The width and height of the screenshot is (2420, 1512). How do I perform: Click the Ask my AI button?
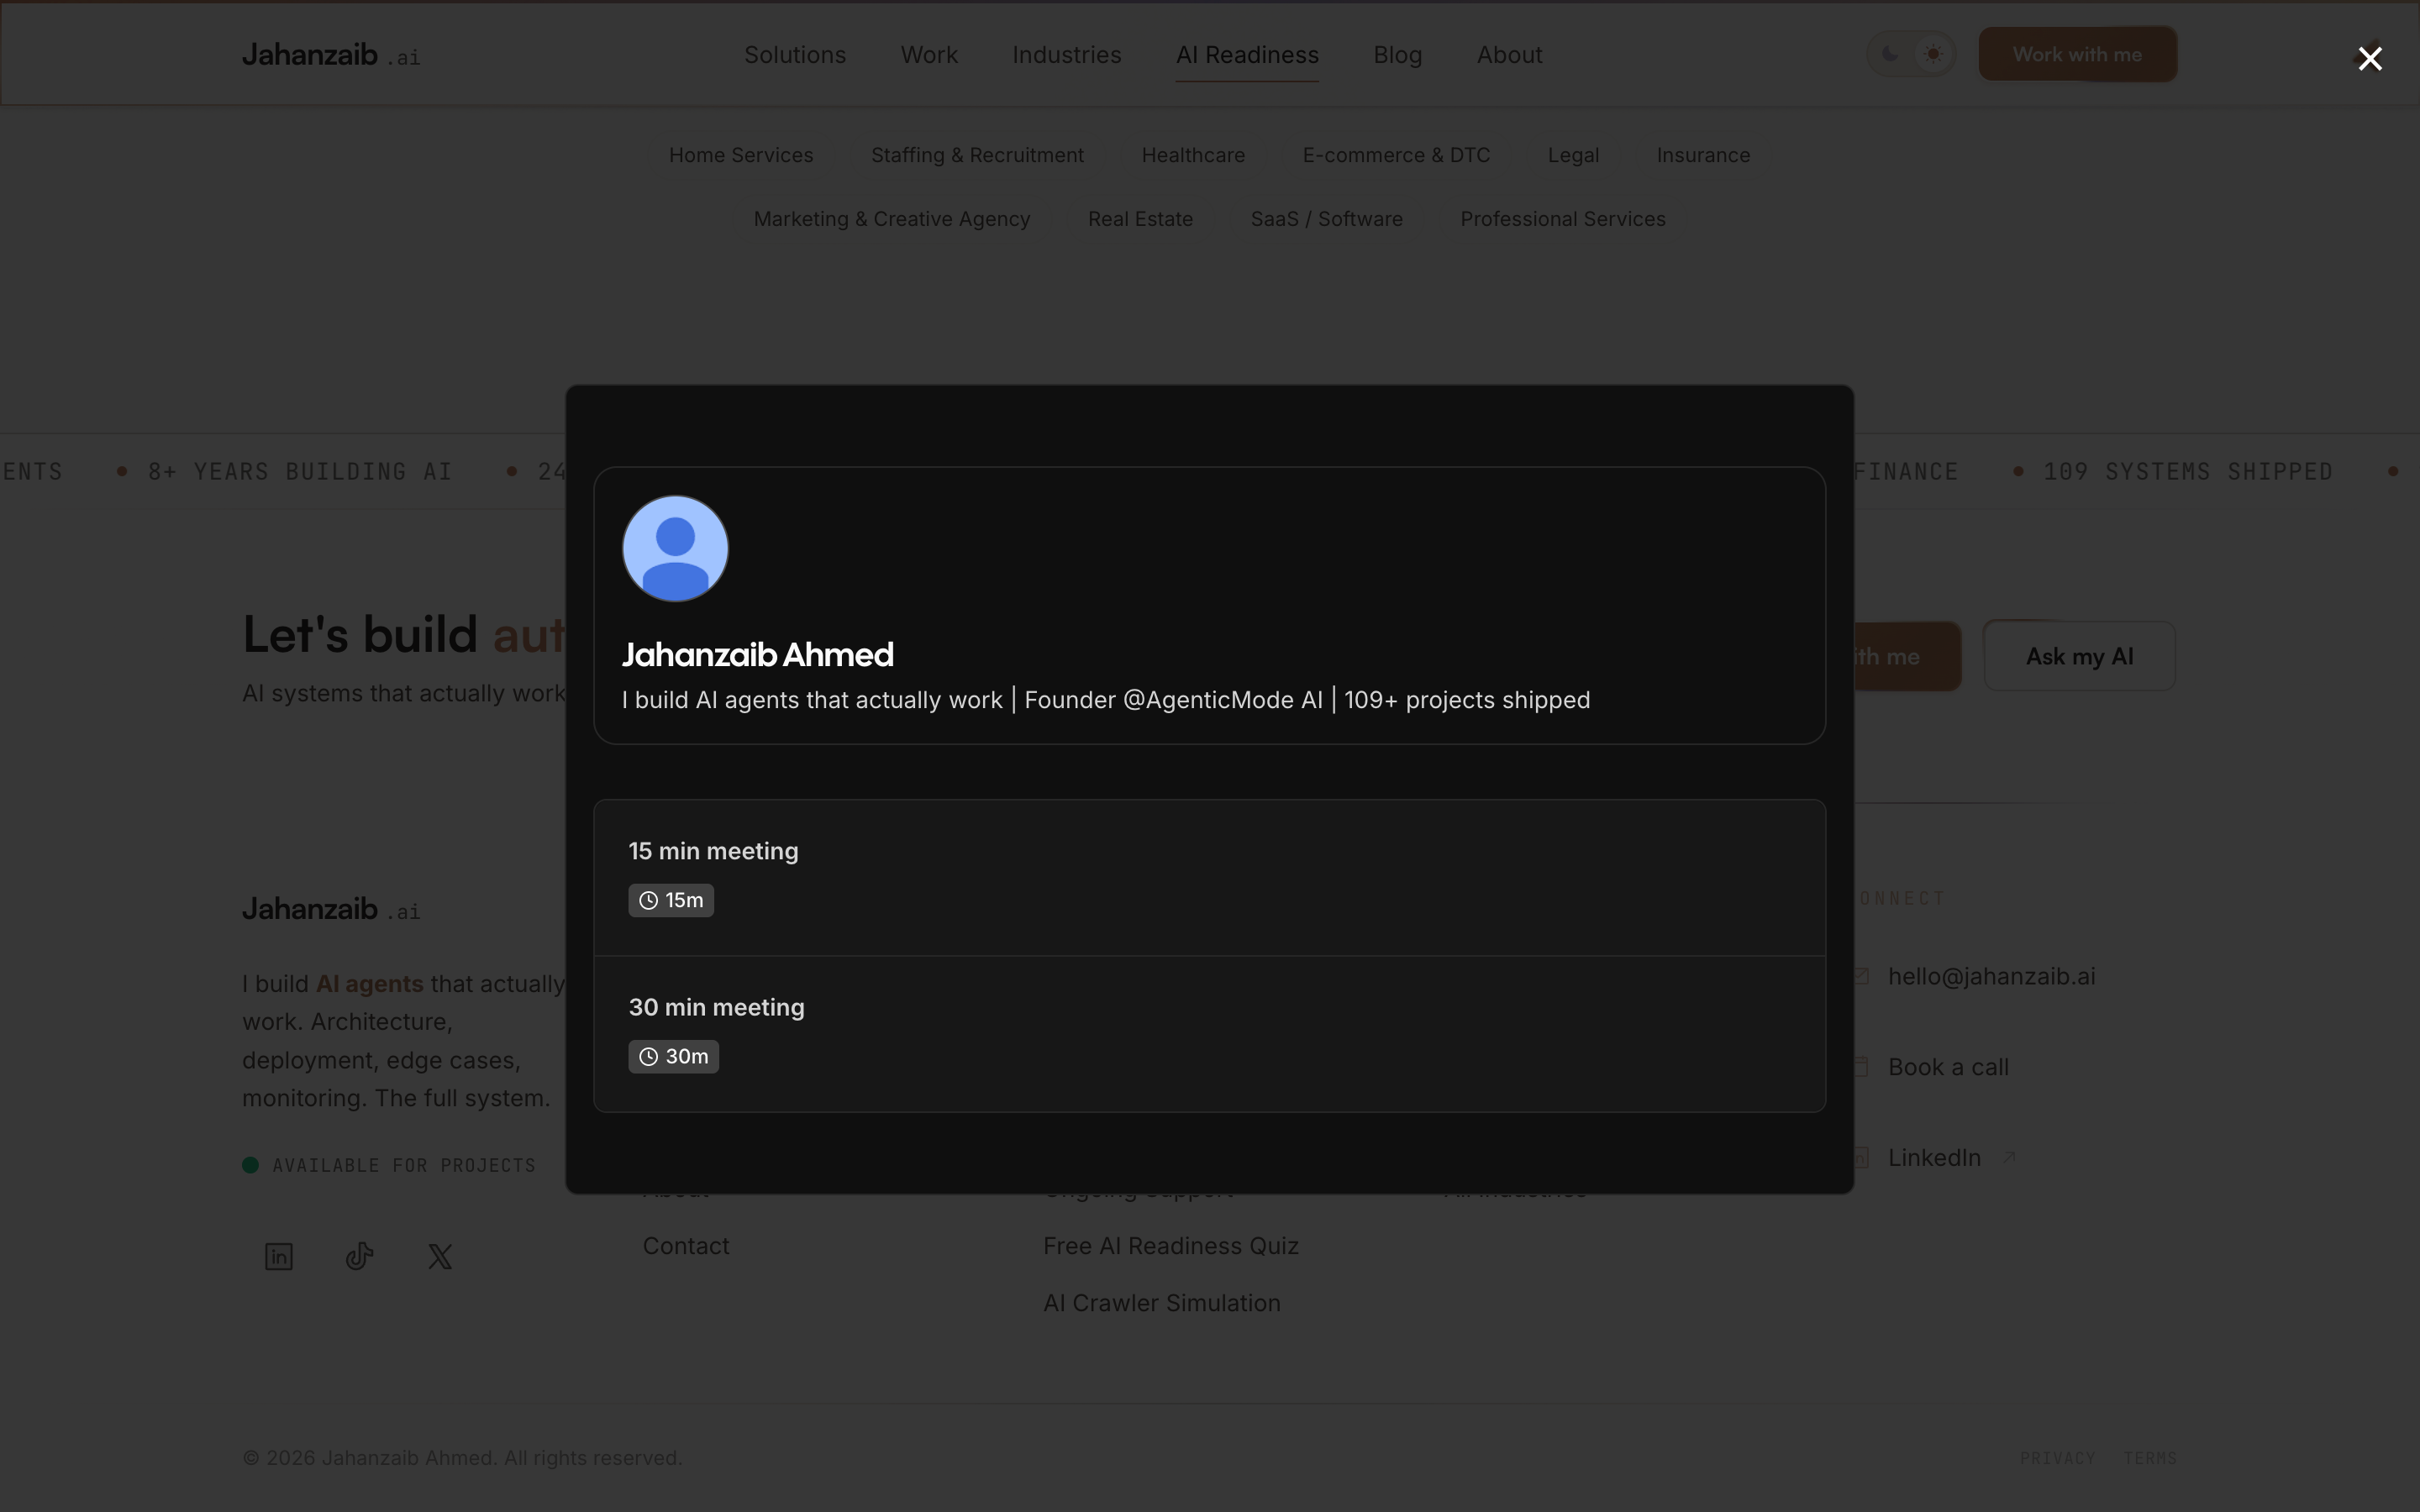click(2079, 656)
